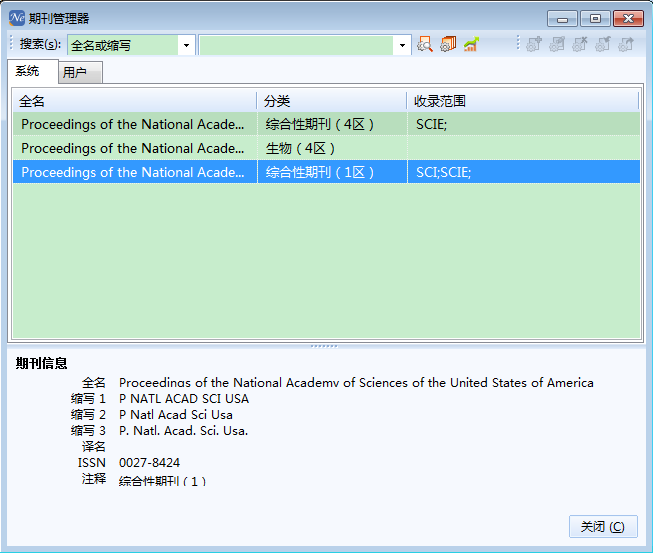Expand the search keyword combo box arrow
Image resolution: width=653 pixels, height=553 pixels.
(x=403, y=45)
